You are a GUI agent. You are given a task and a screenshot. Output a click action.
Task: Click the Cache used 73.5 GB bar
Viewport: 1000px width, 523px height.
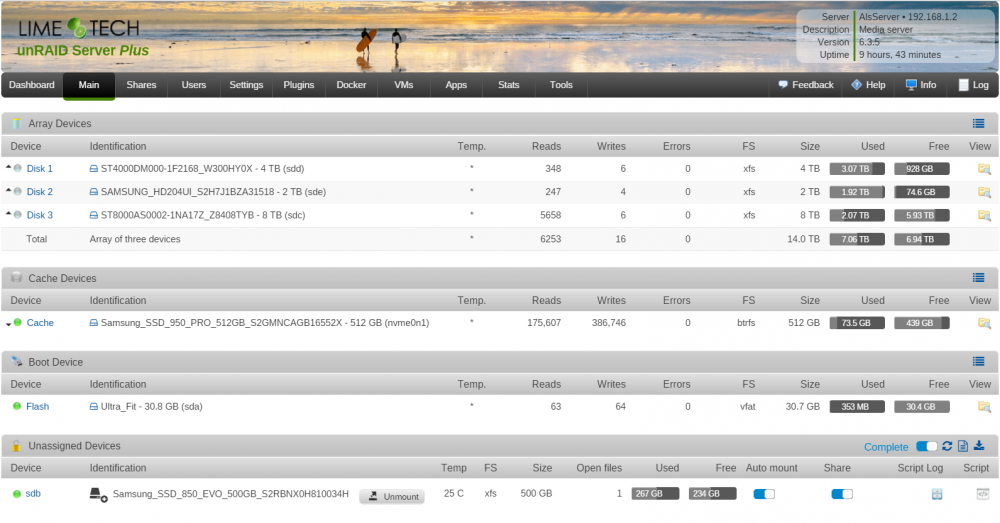(857, 323)
